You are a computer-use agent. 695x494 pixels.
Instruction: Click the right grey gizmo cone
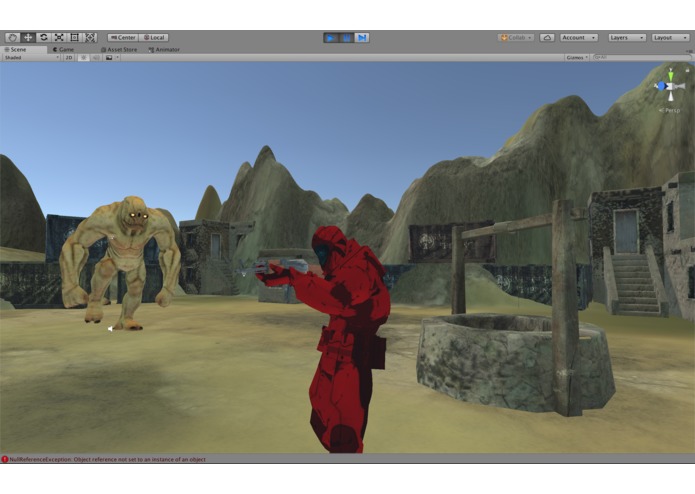pyautogui.click(x=680, y=86)
